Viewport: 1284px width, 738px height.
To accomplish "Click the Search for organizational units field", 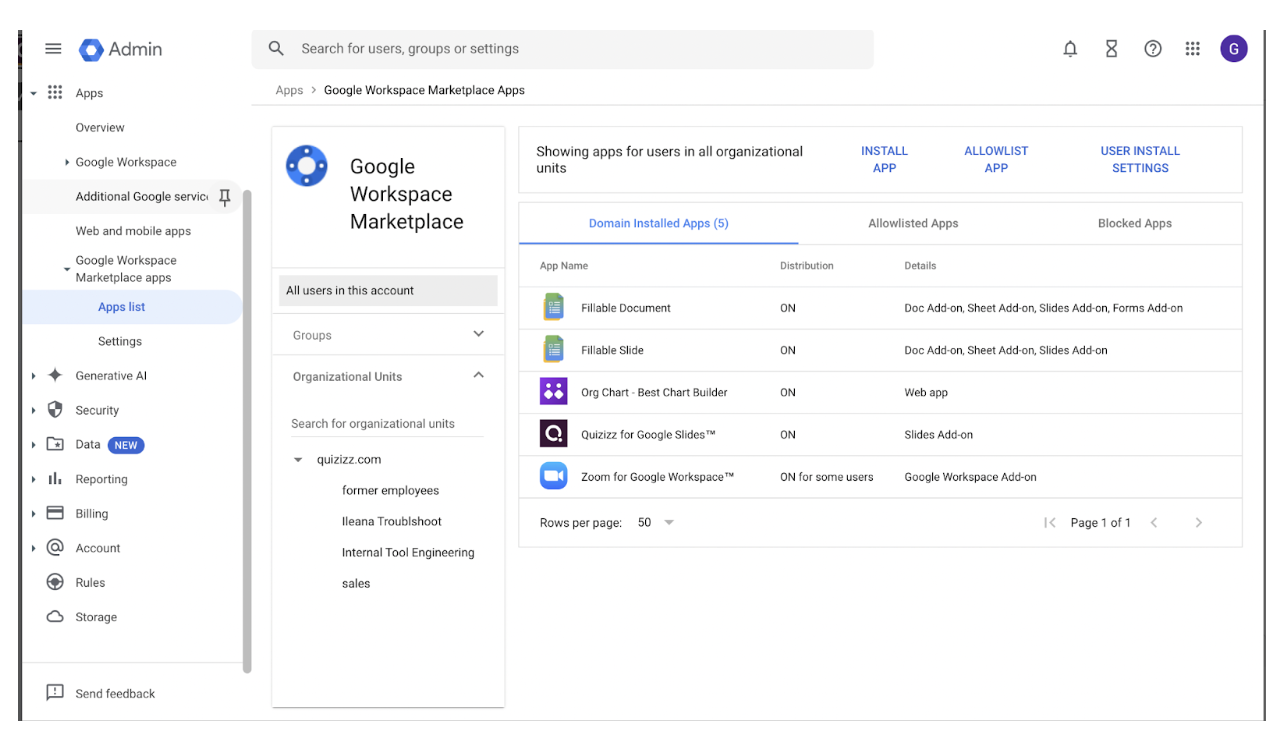I will [387, 423].
